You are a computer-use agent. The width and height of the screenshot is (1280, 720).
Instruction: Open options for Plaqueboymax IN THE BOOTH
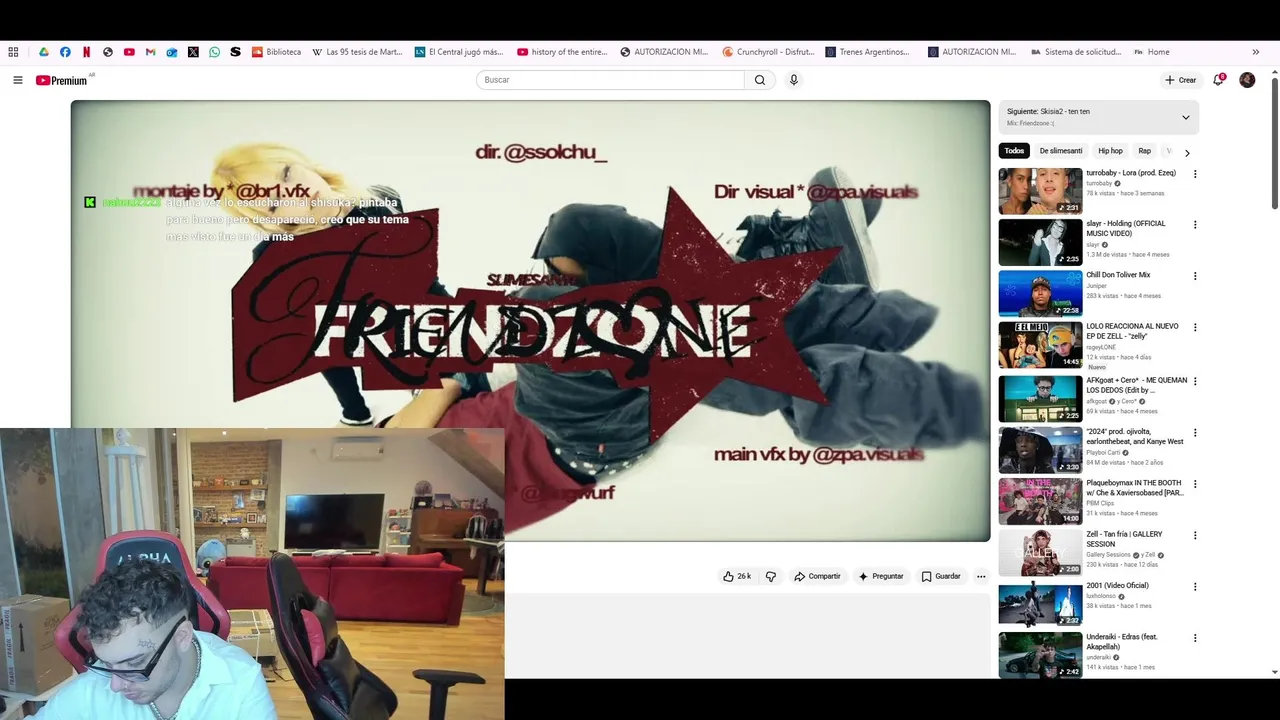point(1194,484)
